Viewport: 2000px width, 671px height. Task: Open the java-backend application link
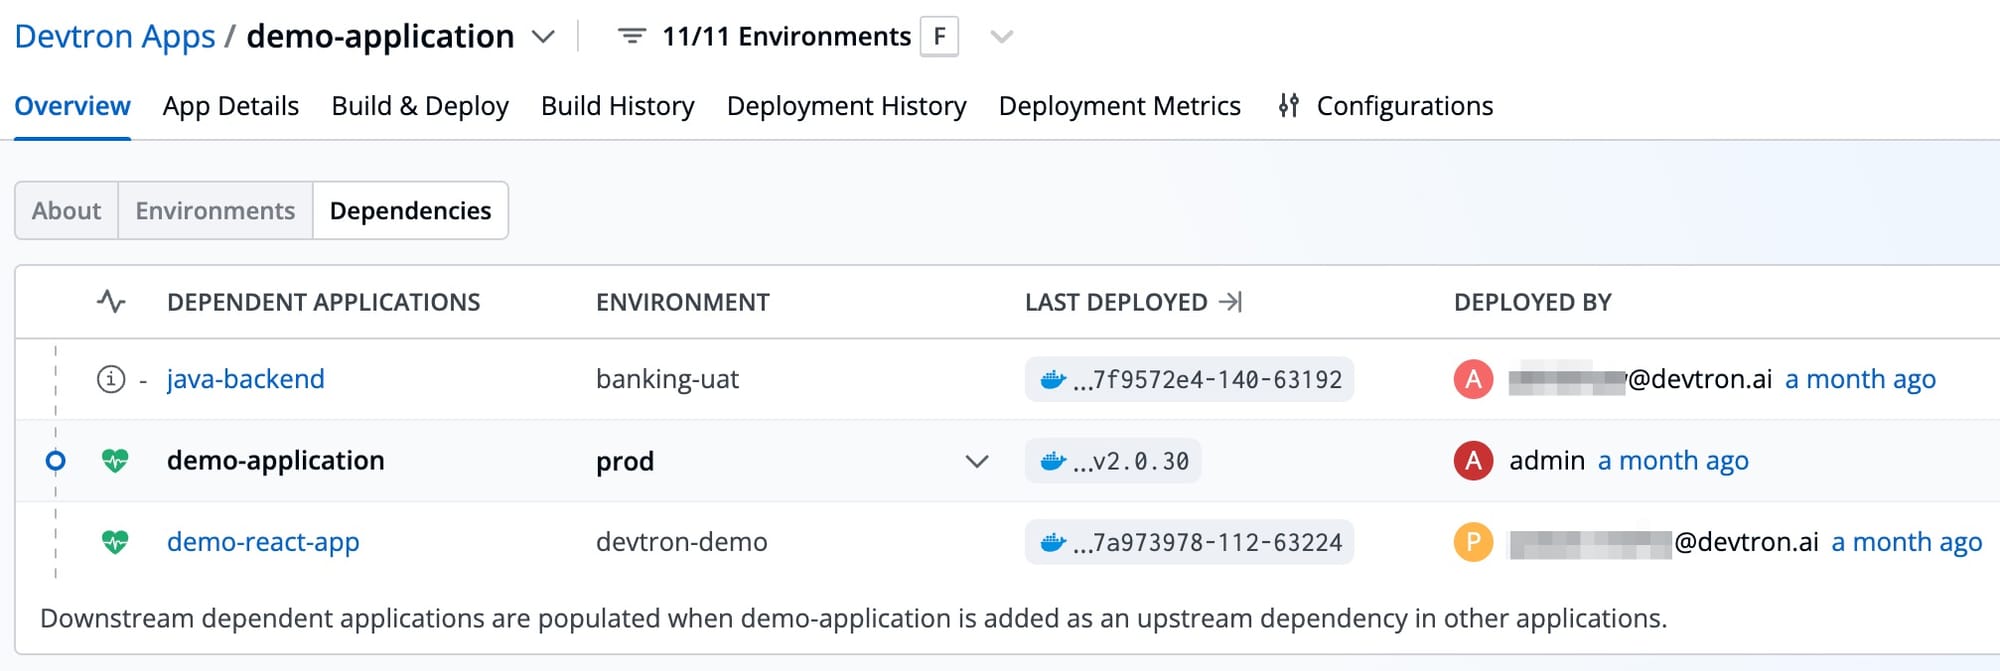pos(246,379)
